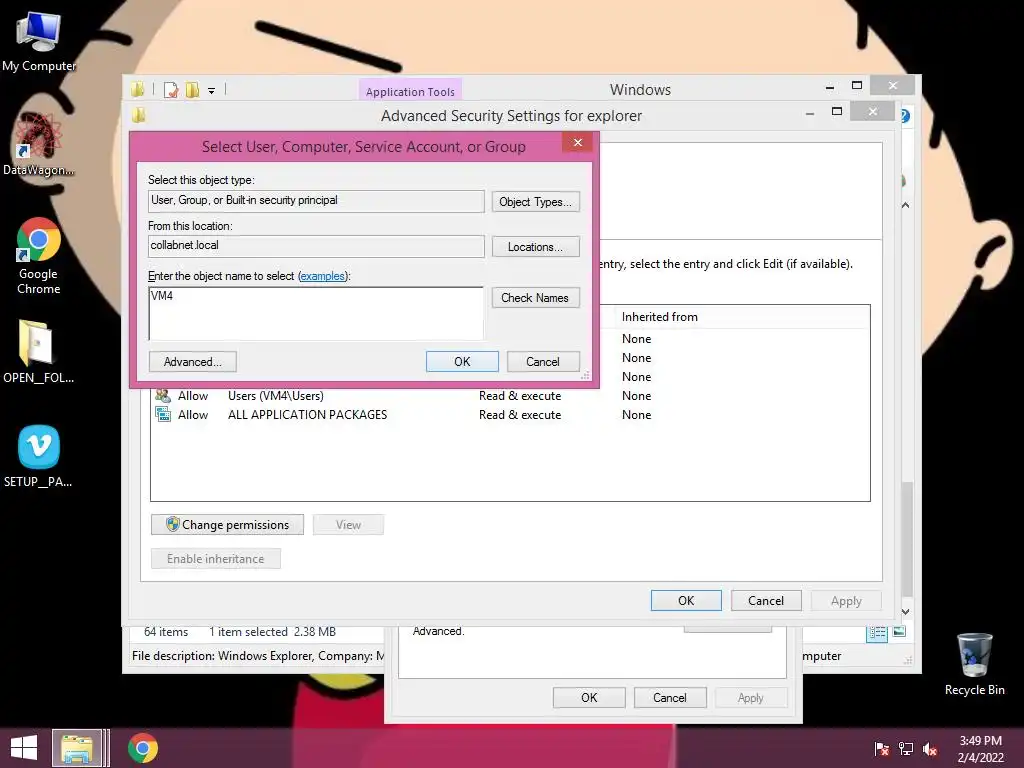Viewport: 1024px width, 768px height.
Task: Click OK in the explorer Properties dialog
Action: [x=589, y=697]
